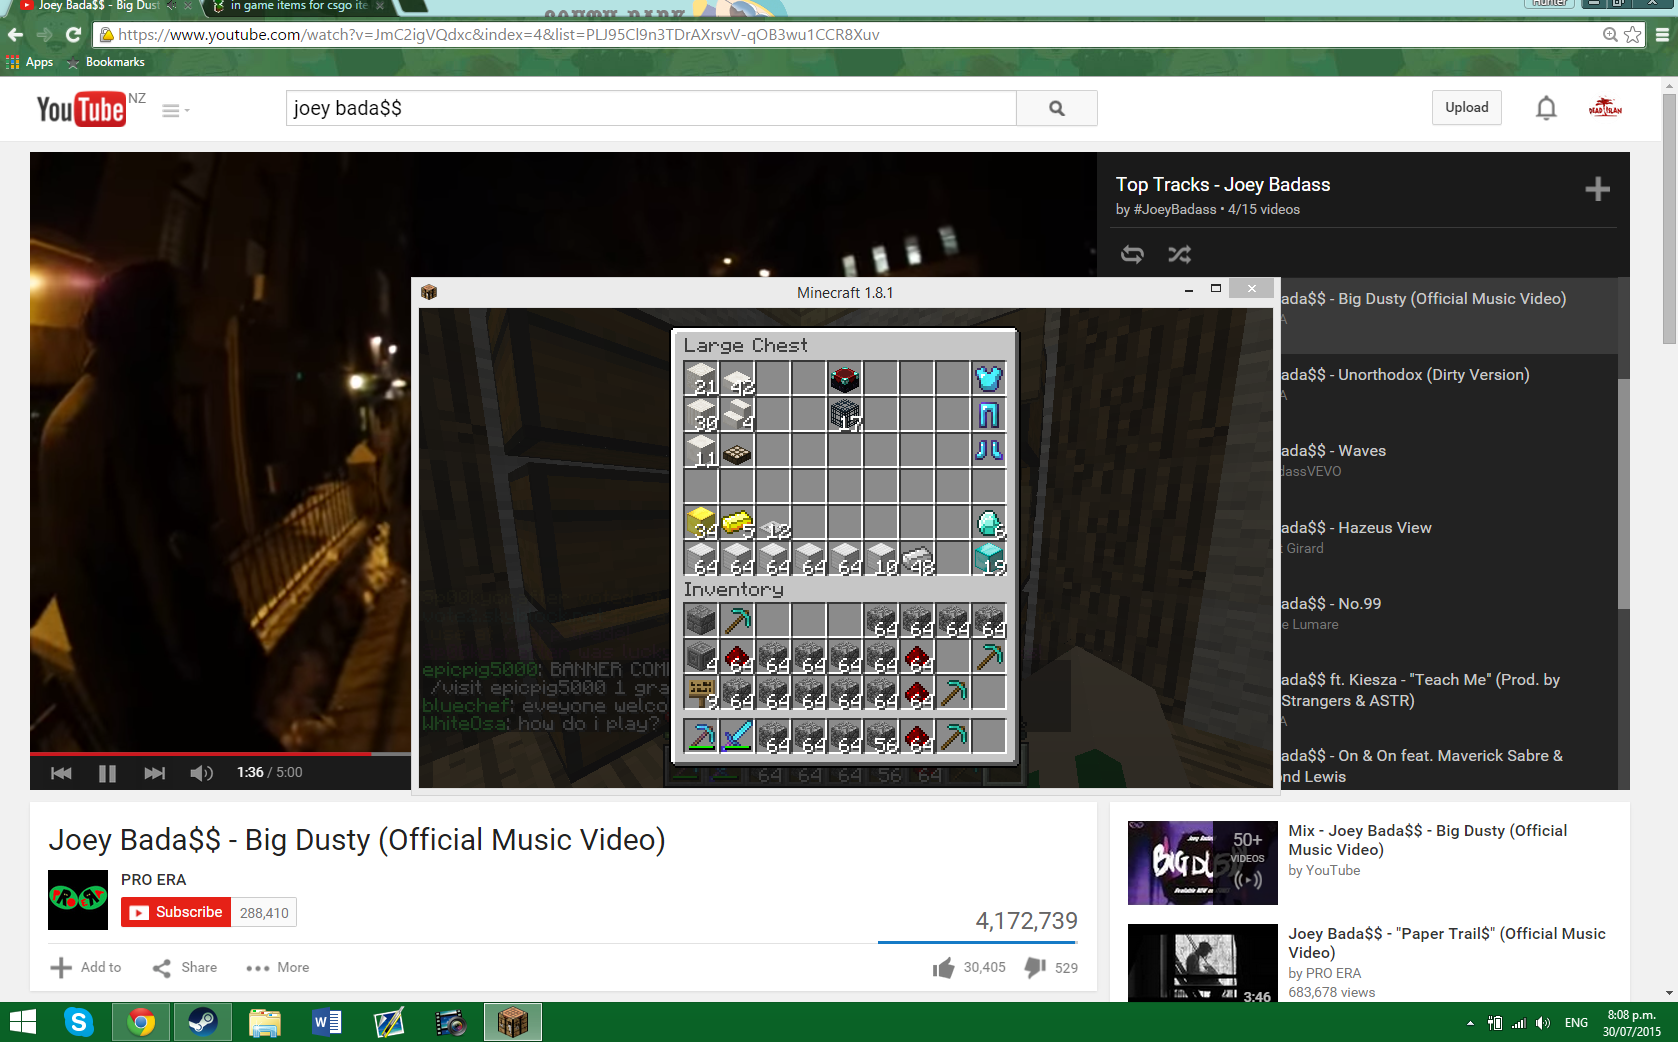Open PRO ERA channel avatar
The image size is (1678, 1042).
78,900
